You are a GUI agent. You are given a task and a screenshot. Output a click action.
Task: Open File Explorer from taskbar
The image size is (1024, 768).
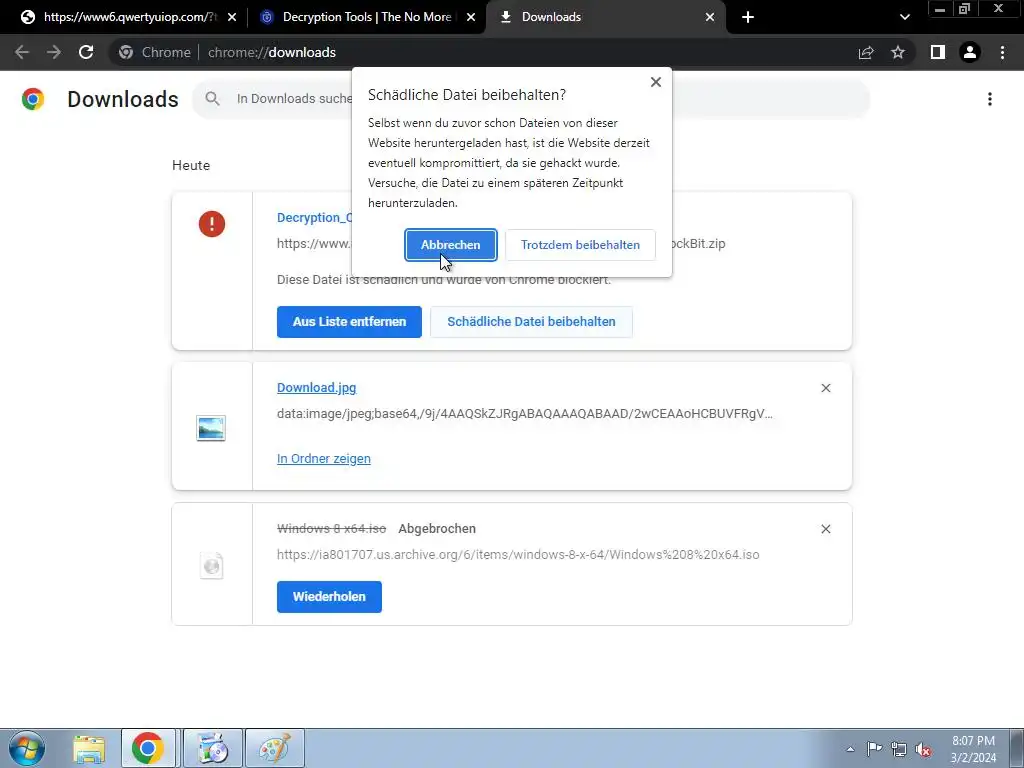click(89, 748)
